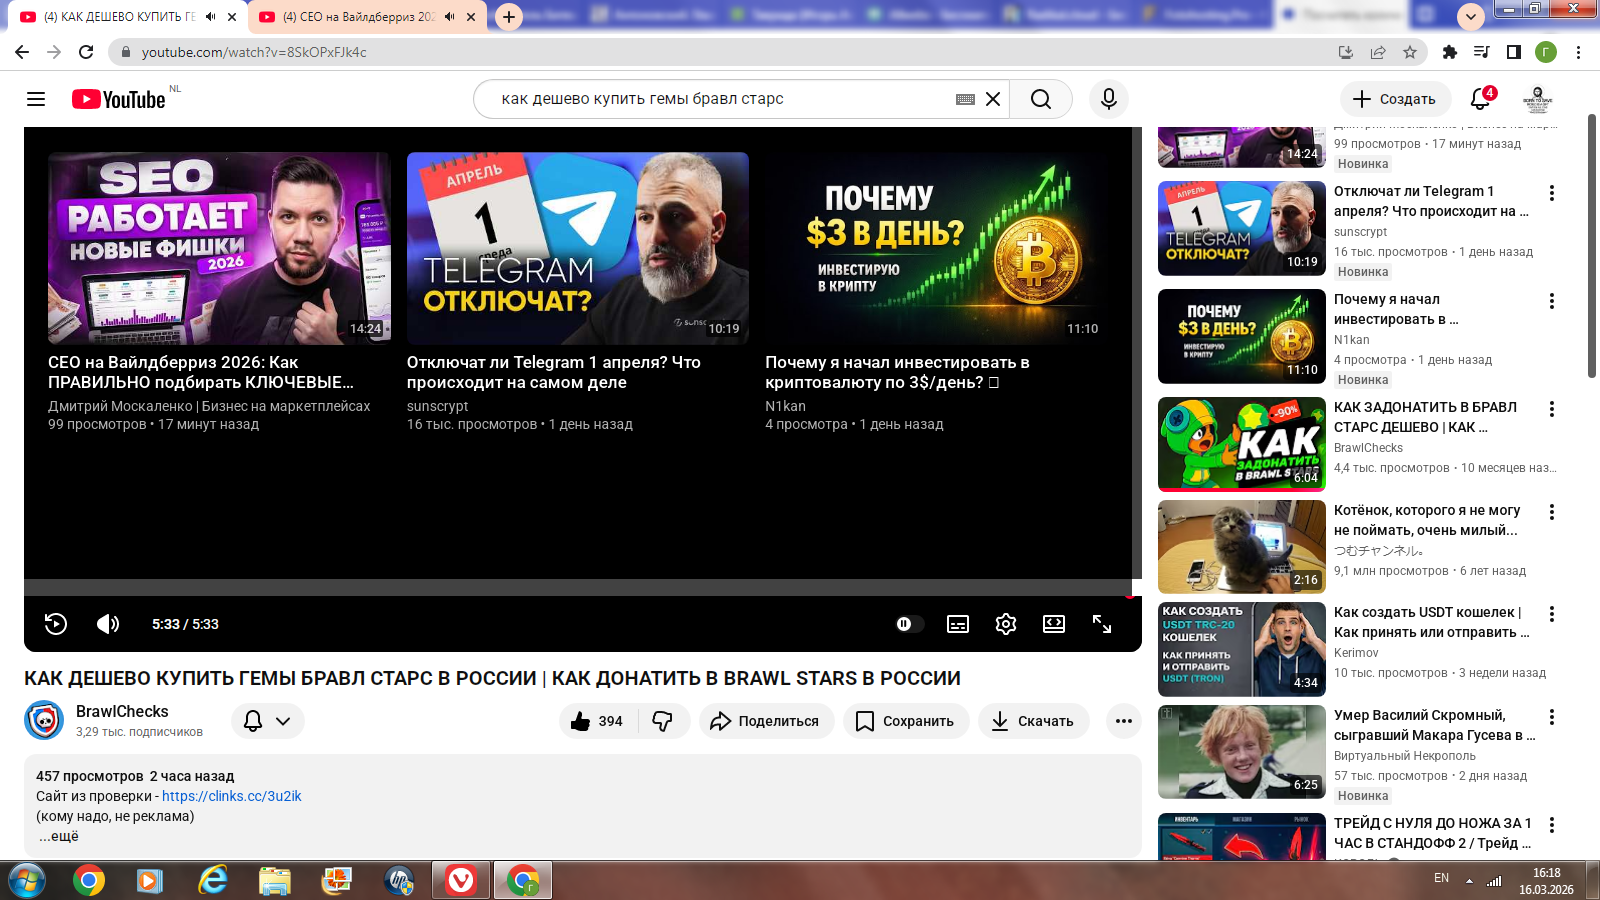Turn on subtitles with the captions icon
Screen dimensions: 1600x900
pos(958,624)
